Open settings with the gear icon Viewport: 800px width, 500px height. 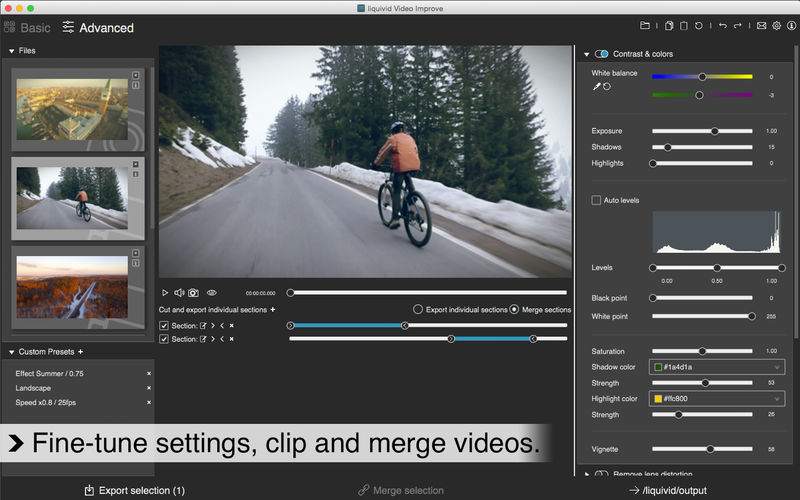click(775, 26)
